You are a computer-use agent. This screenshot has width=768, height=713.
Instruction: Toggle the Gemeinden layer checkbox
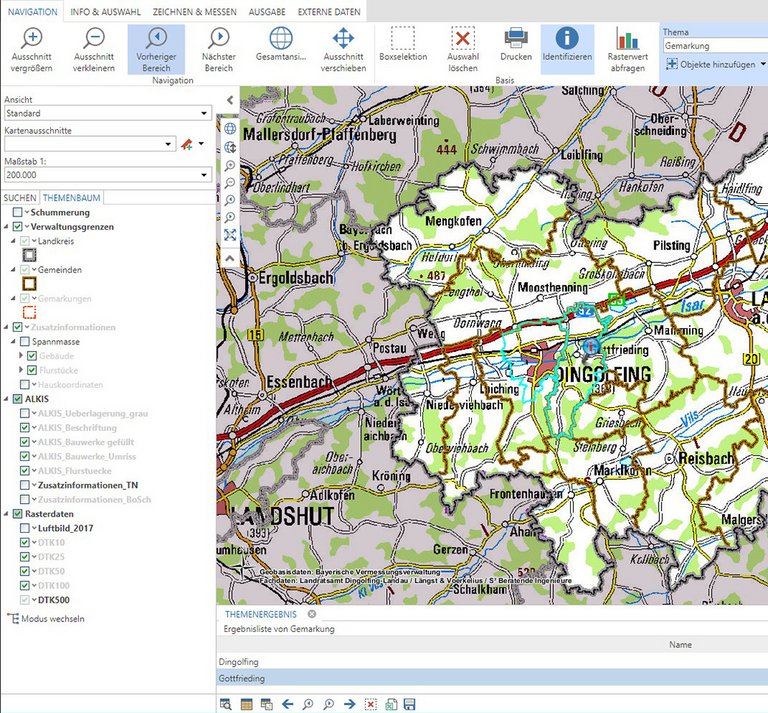point(25,270)
